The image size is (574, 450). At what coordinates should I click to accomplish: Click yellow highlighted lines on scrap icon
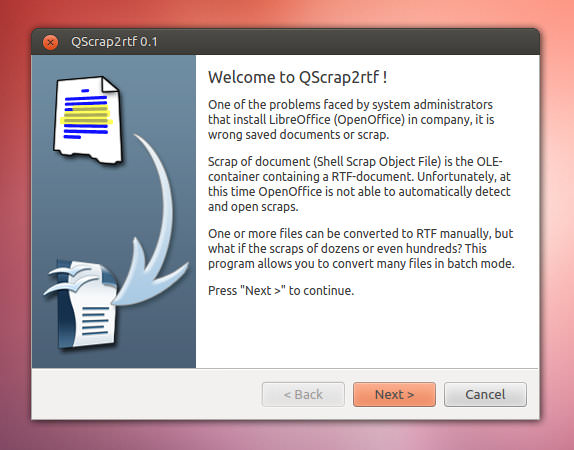point(87,116)
